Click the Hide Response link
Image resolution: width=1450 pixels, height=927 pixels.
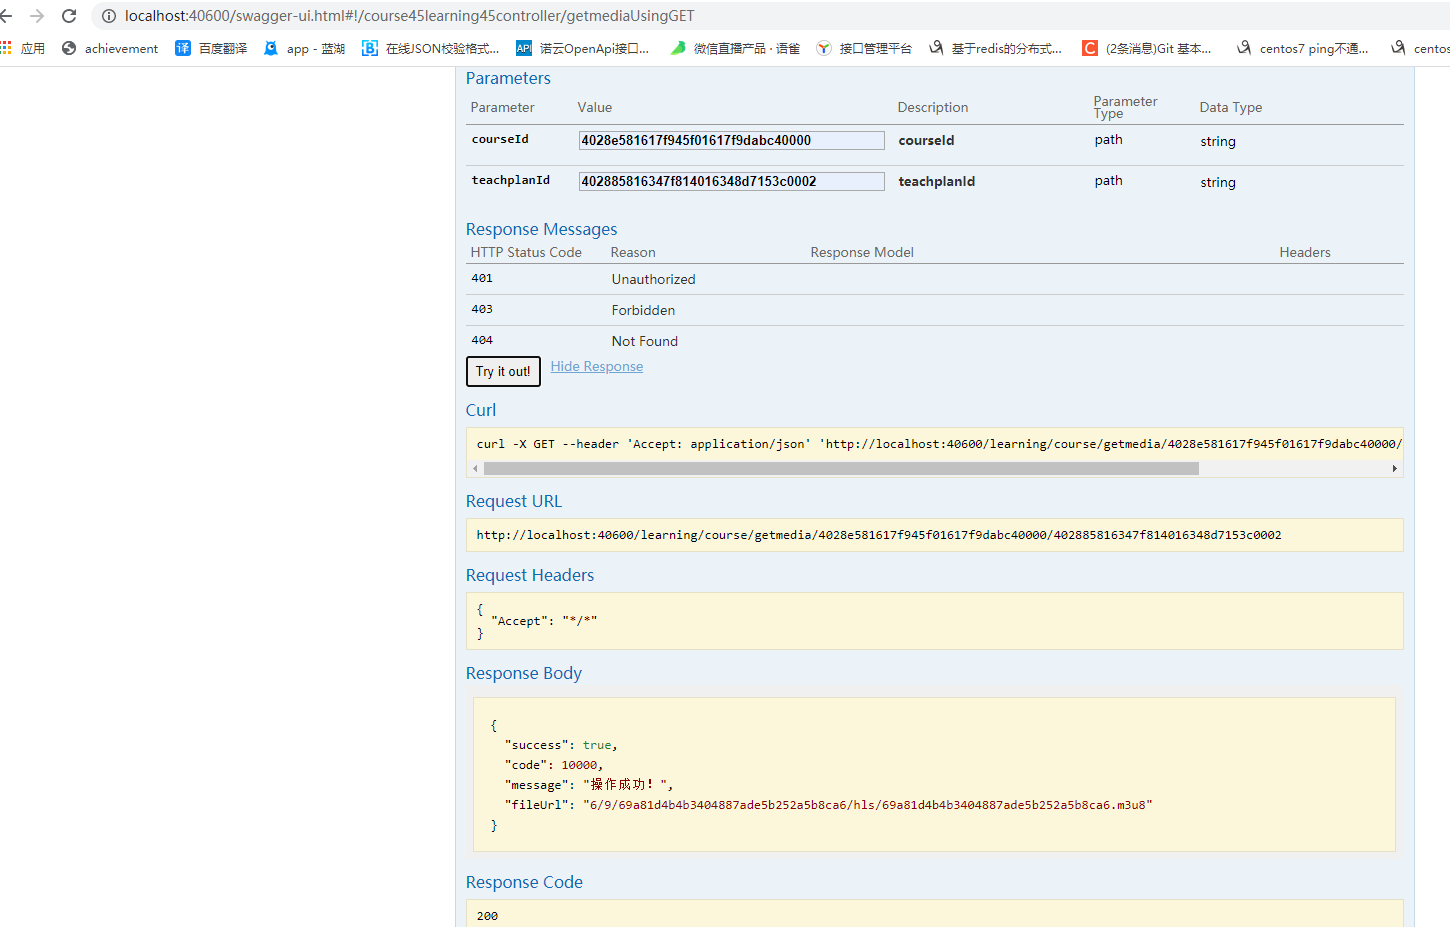tap(597, 367)
